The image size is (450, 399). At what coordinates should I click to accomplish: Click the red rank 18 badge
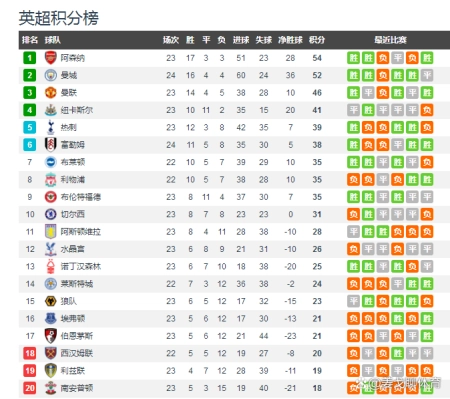[x=30, y=353]
